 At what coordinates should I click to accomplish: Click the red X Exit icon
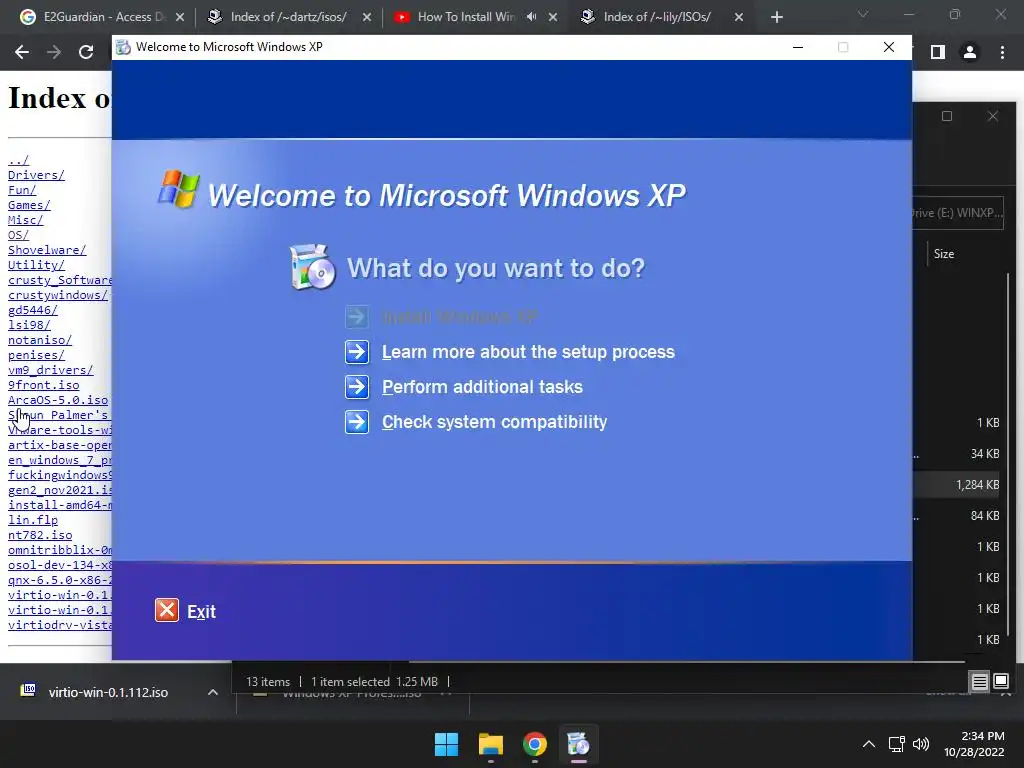pos(167,611)
